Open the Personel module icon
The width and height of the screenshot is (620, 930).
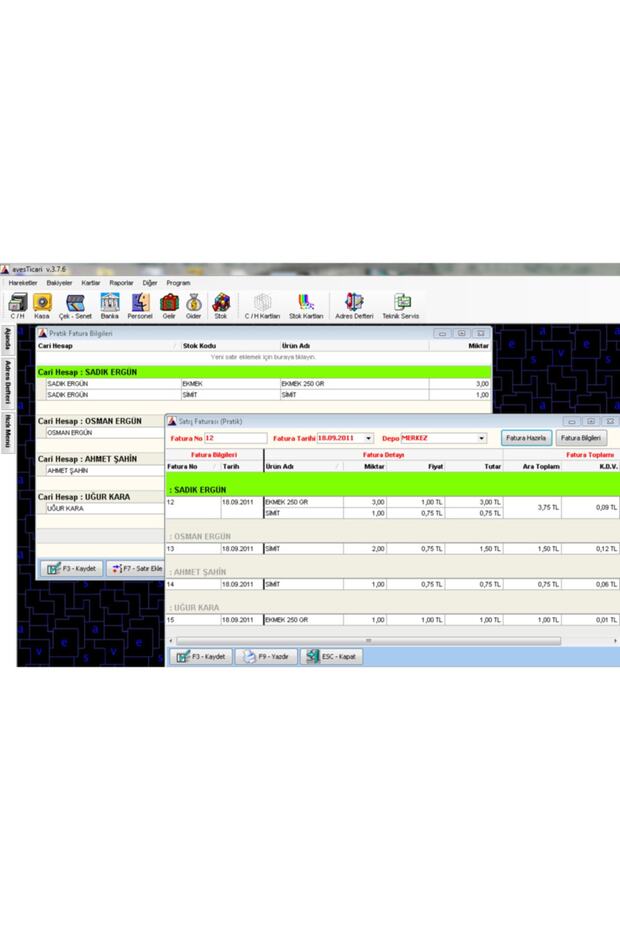point(140,305)
